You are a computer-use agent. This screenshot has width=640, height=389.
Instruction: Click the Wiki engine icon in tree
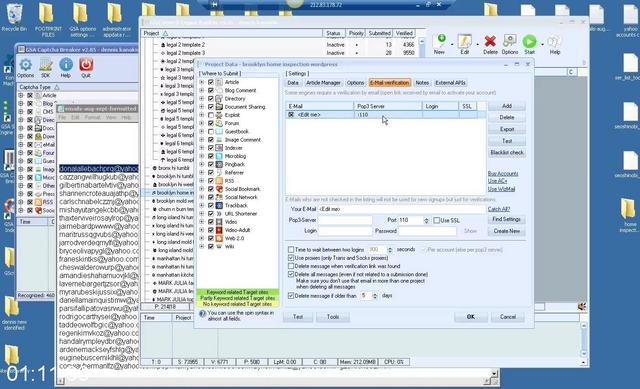[x=219, y=247]
